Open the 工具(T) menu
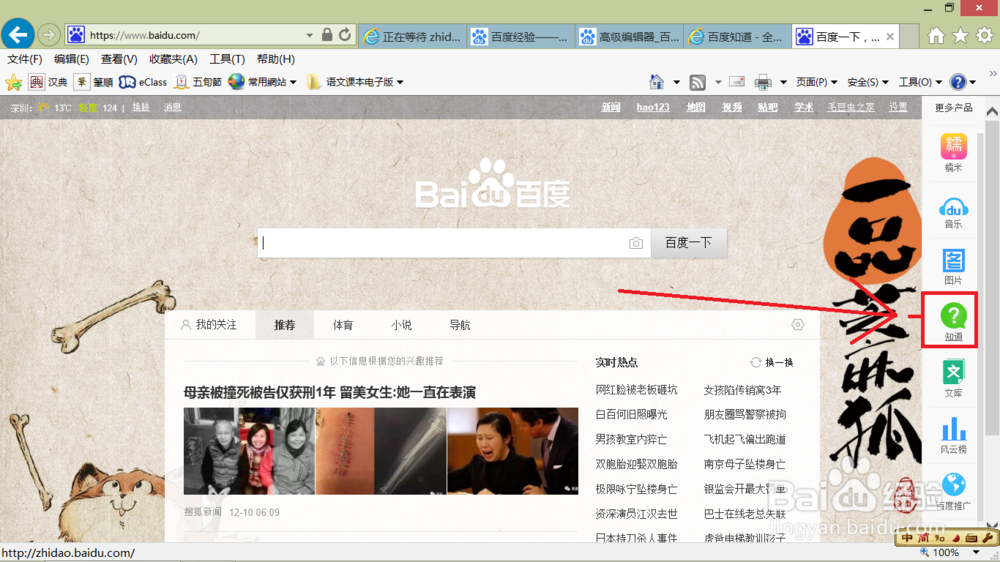This screenshot has width=1000, height=562. 227,59
